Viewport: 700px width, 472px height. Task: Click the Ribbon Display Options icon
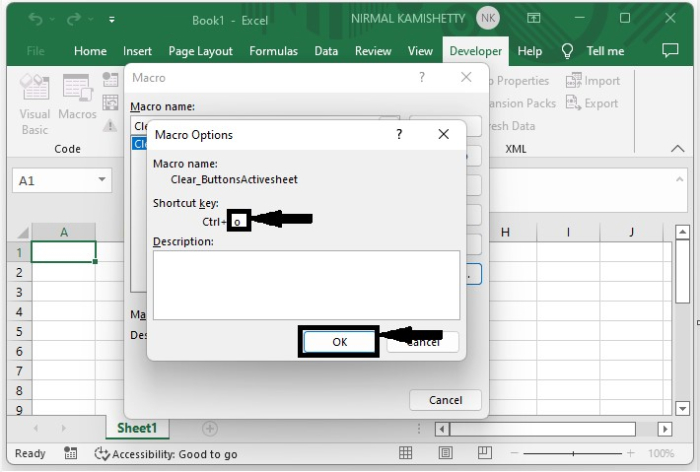tap(533, 18)
